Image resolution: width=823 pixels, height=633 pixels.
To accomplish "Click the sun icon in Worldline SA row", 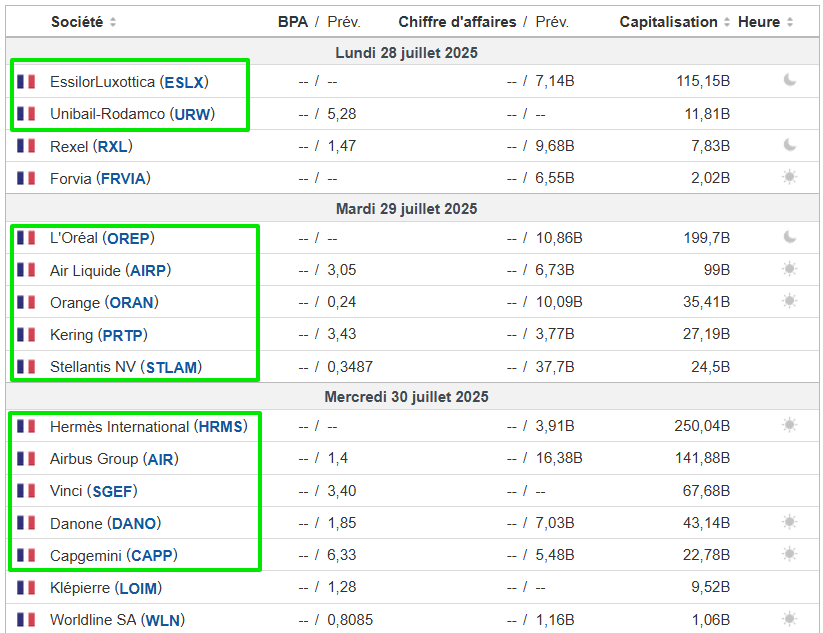I will click(790, 620).
